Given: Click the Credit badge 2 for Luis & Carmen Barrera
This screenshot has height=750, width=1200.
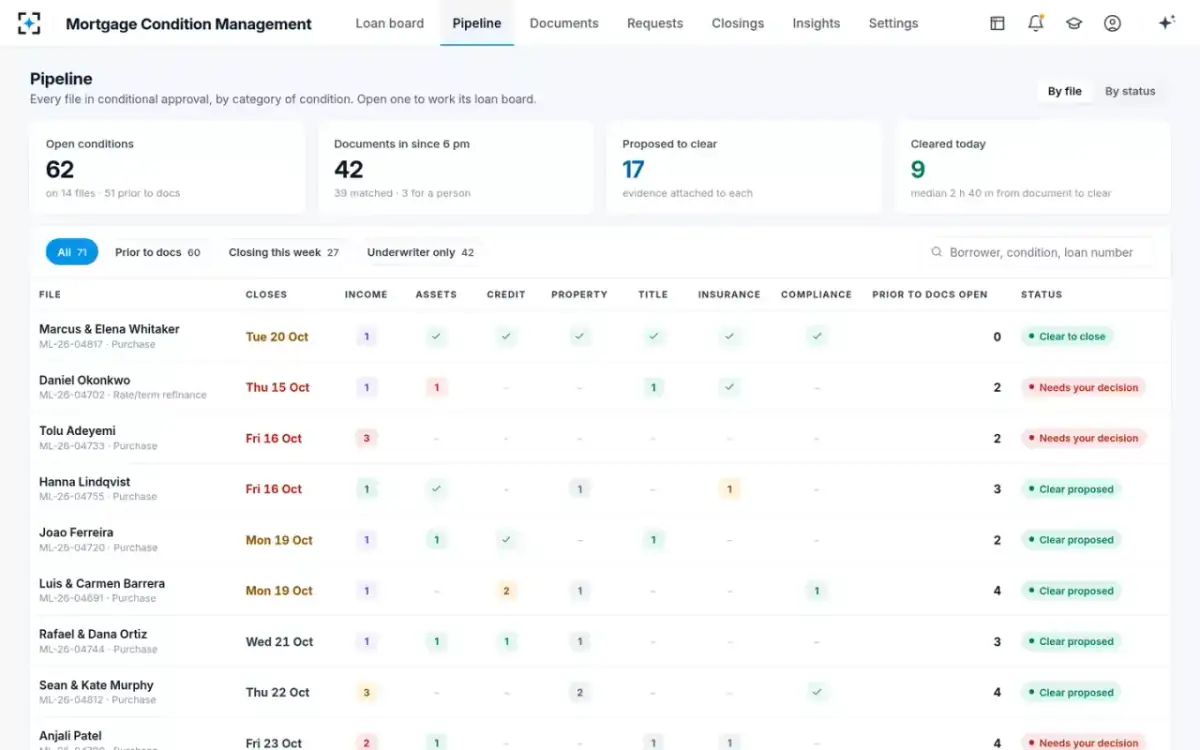Looking at the screenshot, I should coord(506,591).
